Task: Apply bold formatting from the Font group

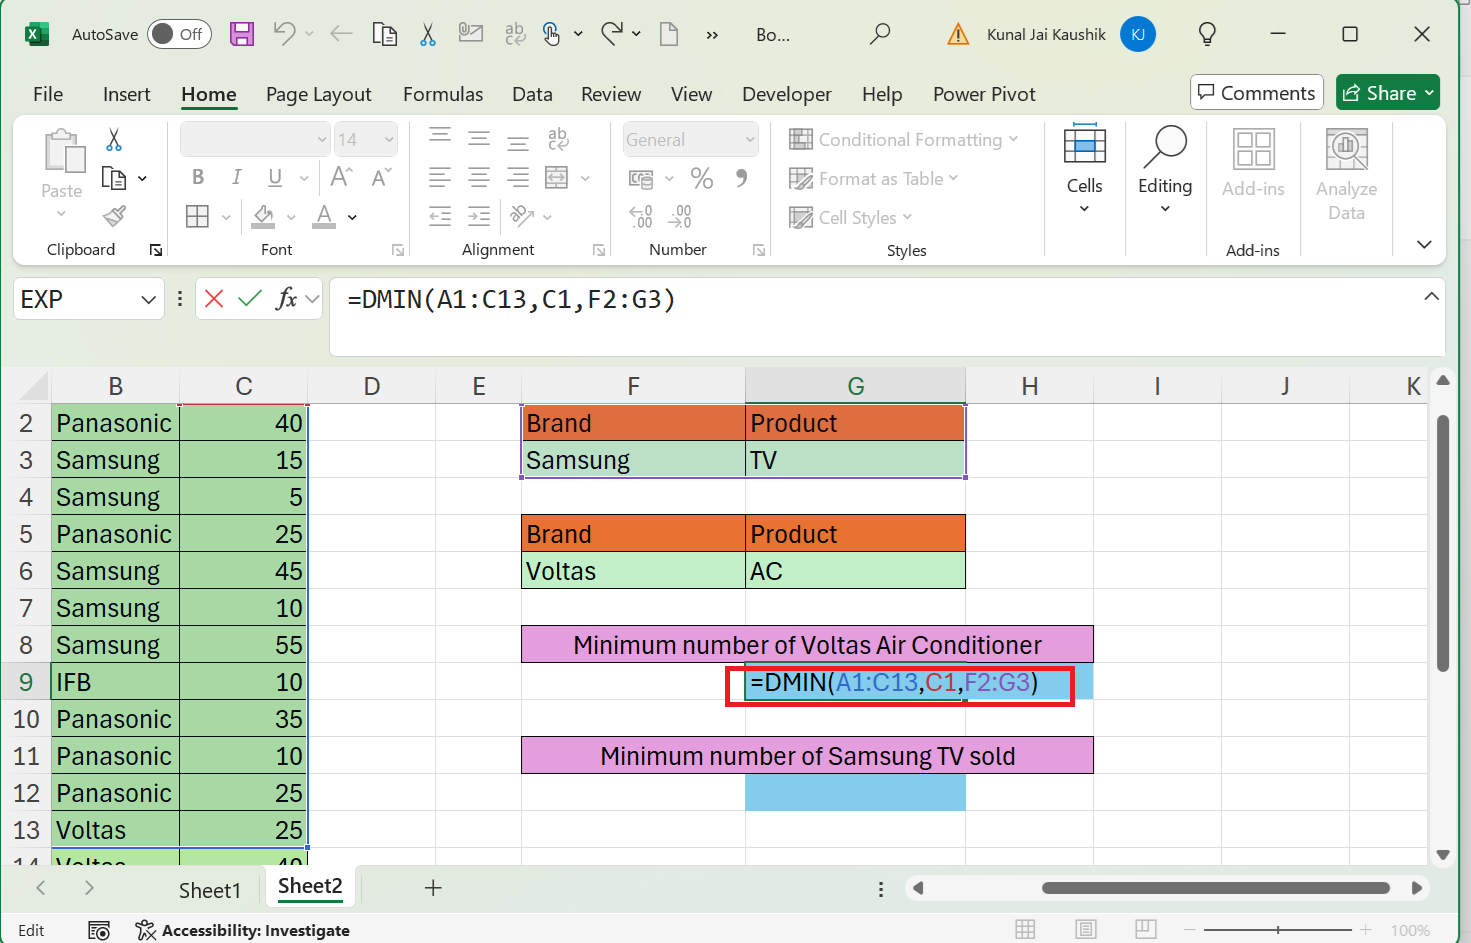Action: tap(197, 177)
